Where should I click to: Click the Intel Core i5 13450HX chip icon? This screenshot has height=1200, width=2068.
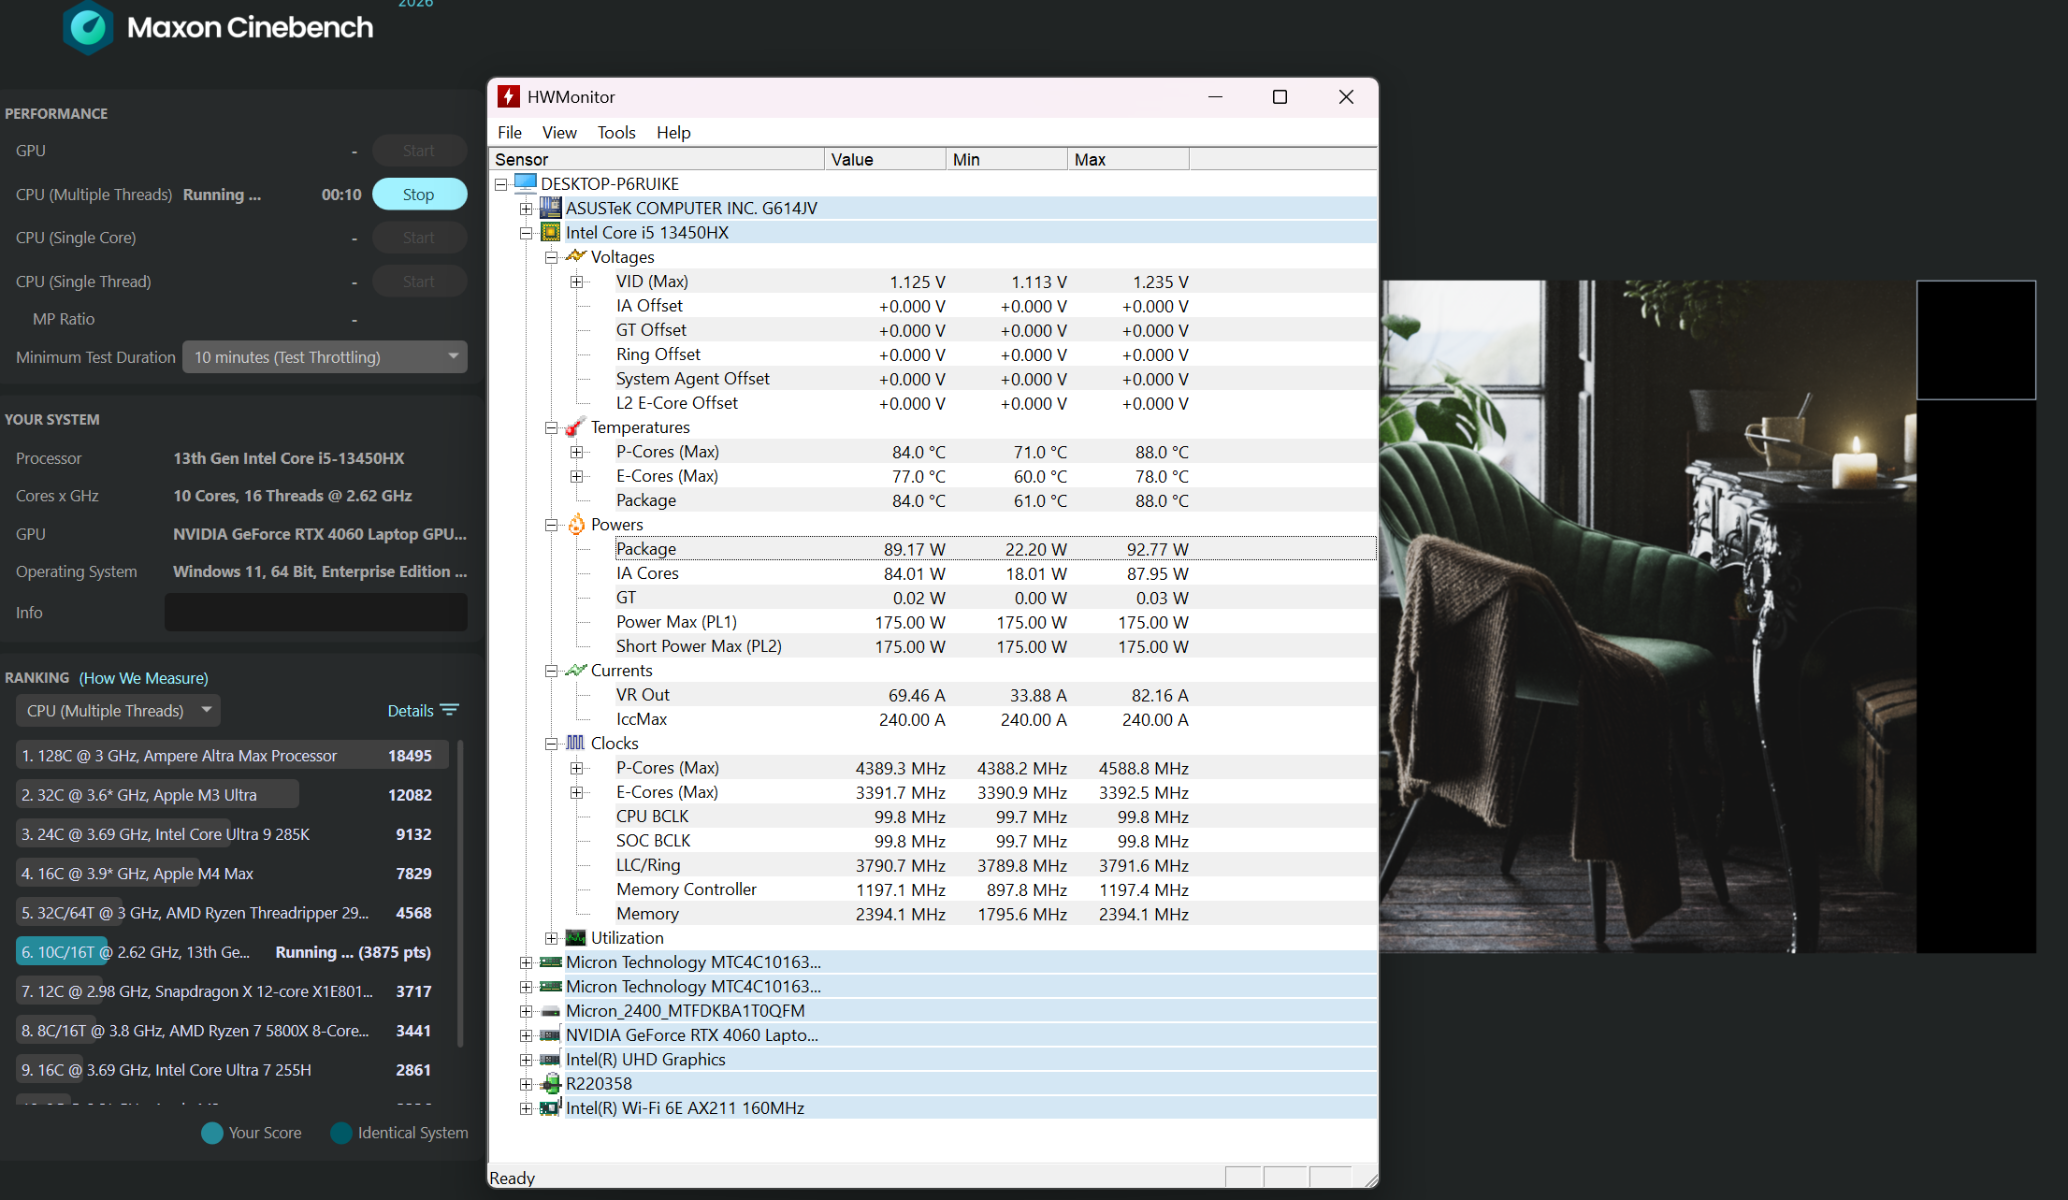550,232
